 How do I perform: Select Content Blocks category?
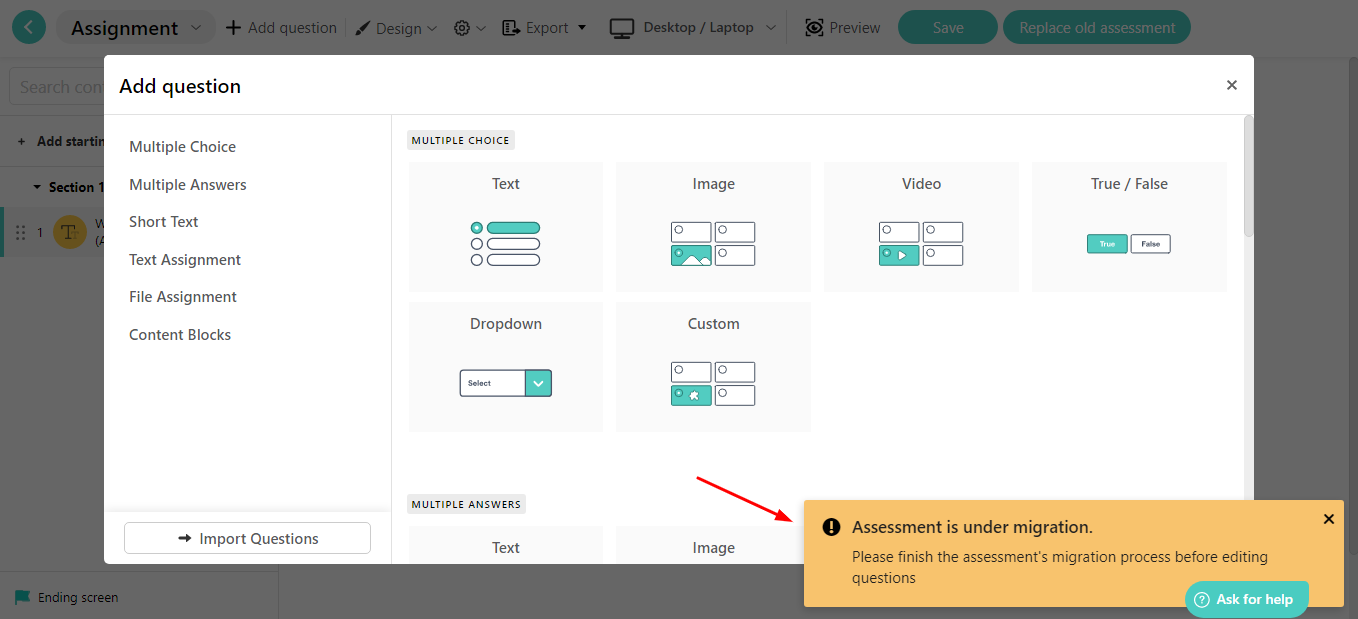[180, 335]
